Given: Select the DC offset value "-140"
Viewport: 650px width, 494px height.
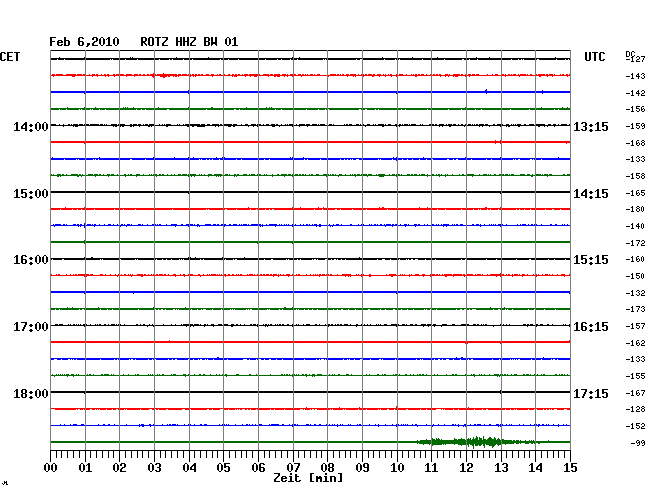Looking at the screenshot, I should (x=635, y=226).
